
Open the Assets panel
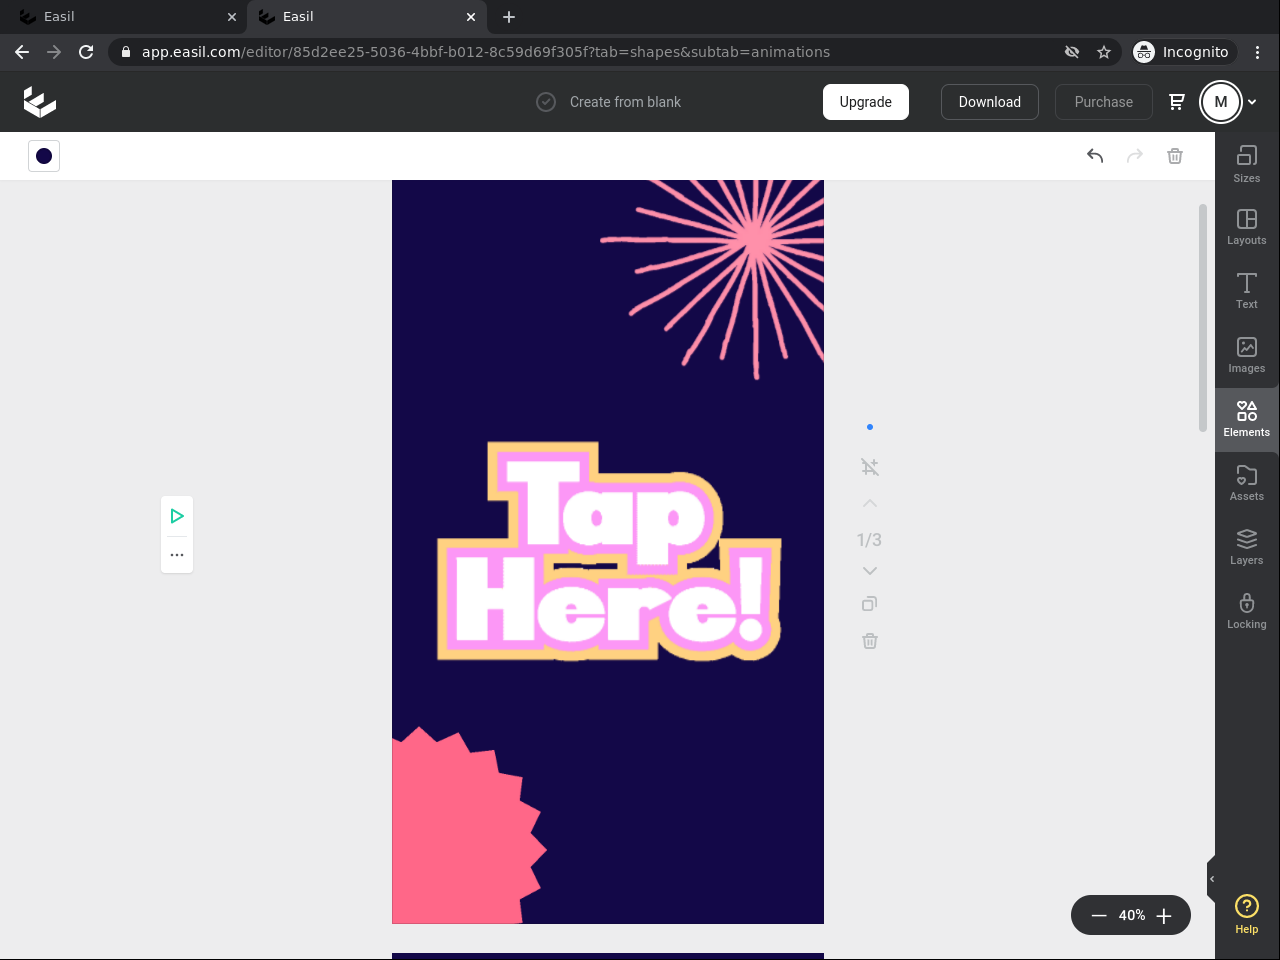tap(1247, 484)
